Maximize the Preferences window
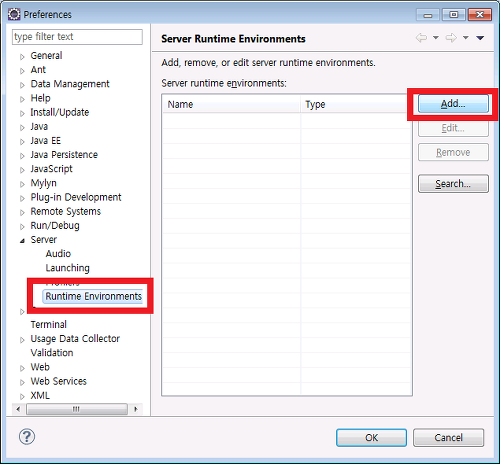 [x=454, y=15]
